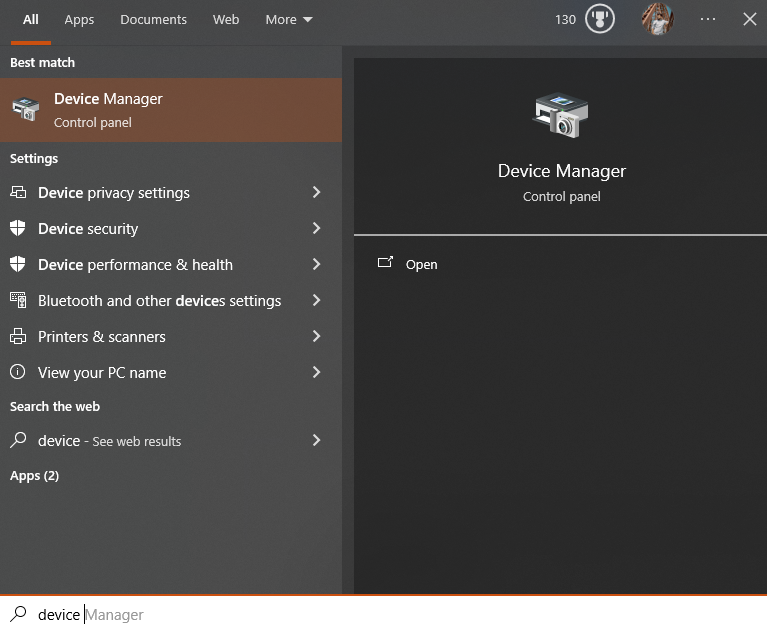The width and height of the screenshot is (767, 632).
Task: Click the Device Manager title in preview
Action: (x=562, y=171)
